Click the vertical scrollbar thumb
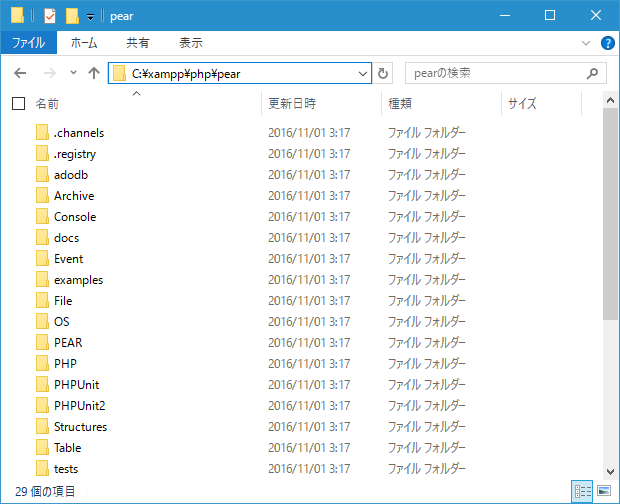 pos(610,214)
